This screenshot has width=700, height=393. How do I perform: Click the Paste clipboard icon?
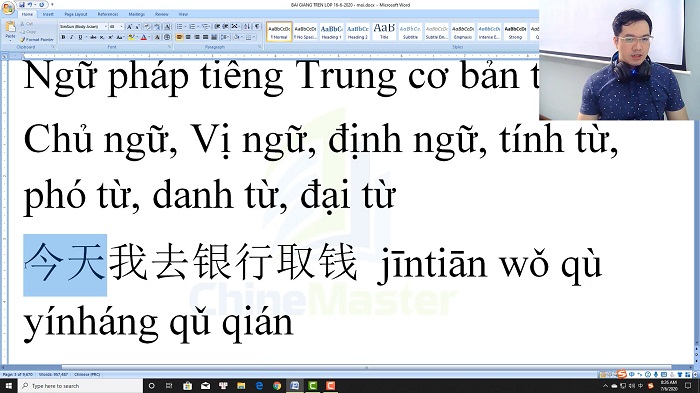(10, 26)
